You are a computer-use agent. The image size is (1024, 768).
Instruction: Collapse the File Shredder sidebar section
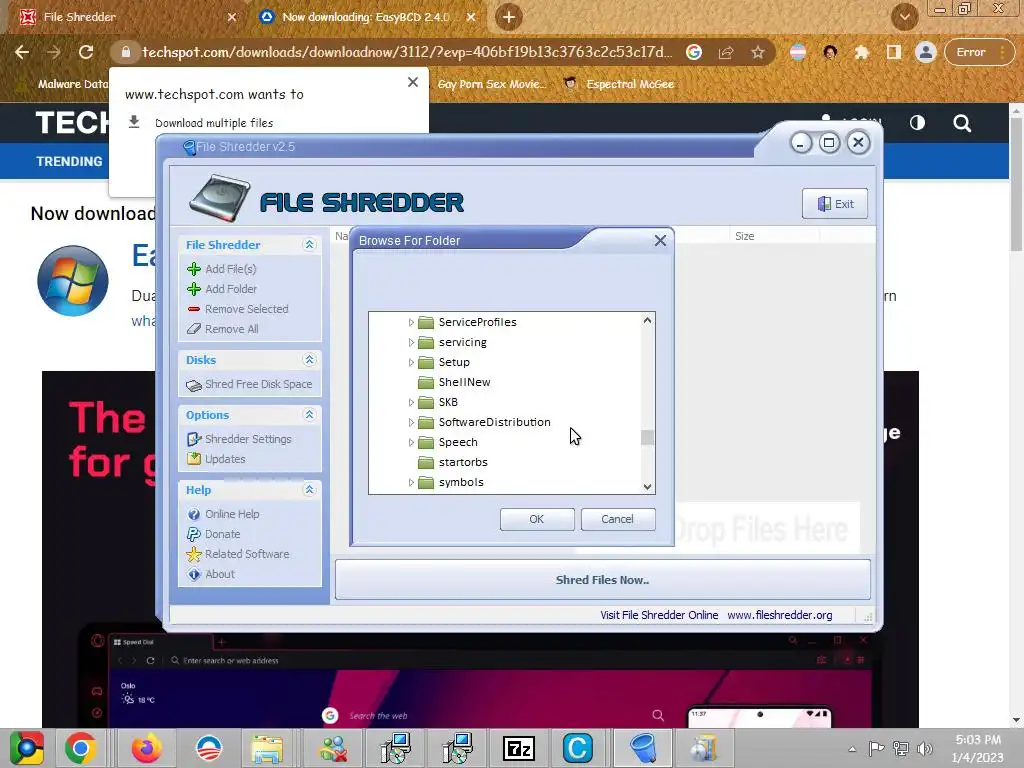[x=310, y=245]
